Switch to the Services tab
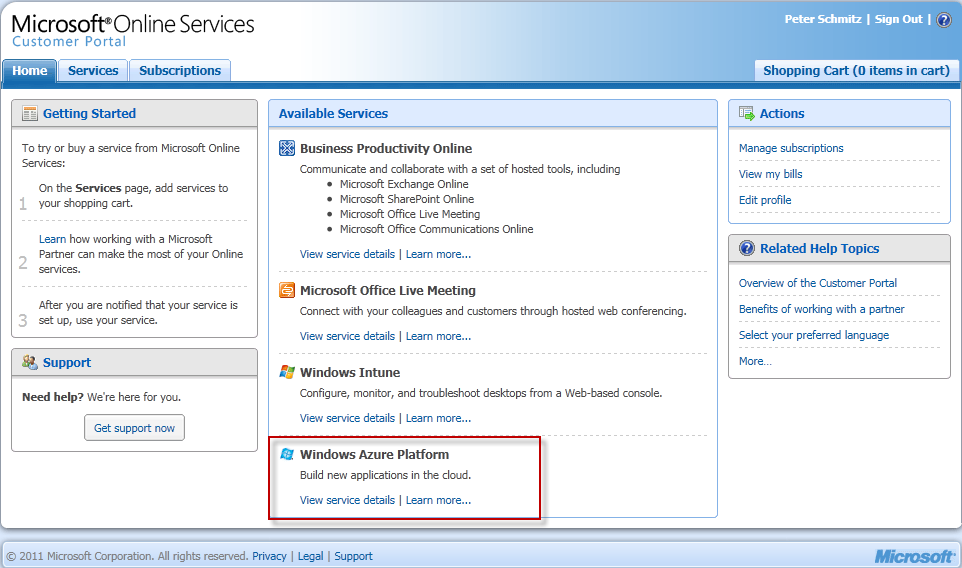The width and height of the screenshot is (962, 568). (x=93, y=71)
